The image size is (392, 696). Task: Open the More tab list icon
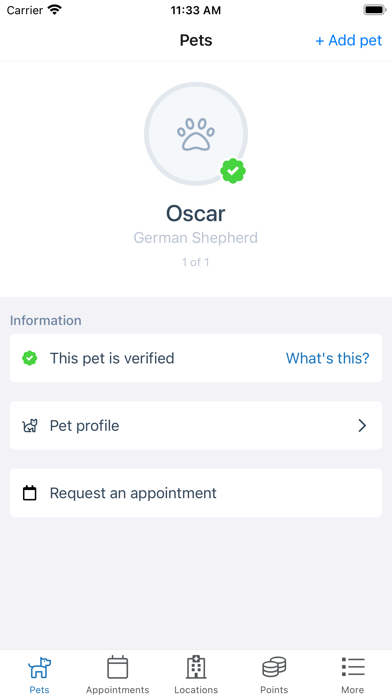coord(353,668)
